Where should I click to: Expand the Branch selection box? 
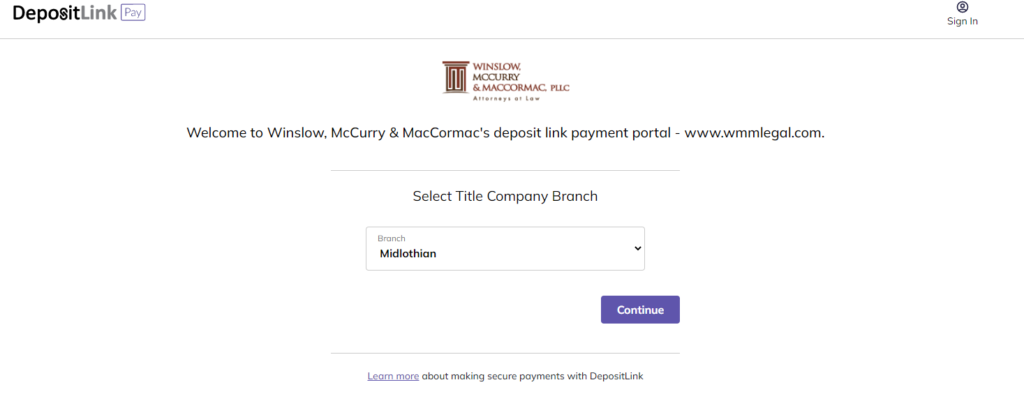505,249
